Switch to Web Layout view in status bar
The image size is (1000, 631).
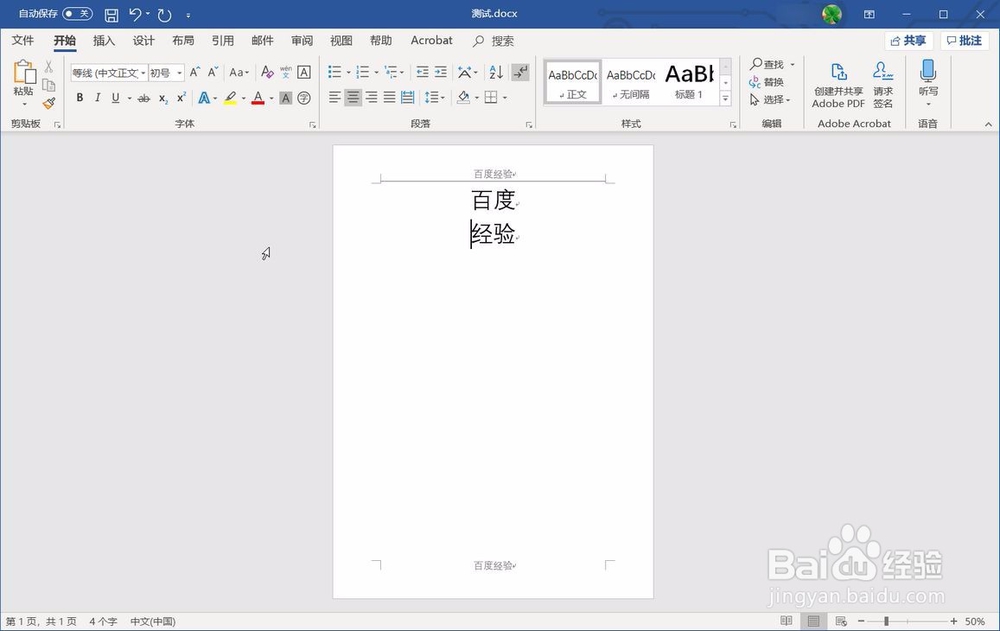click(841, 621)
